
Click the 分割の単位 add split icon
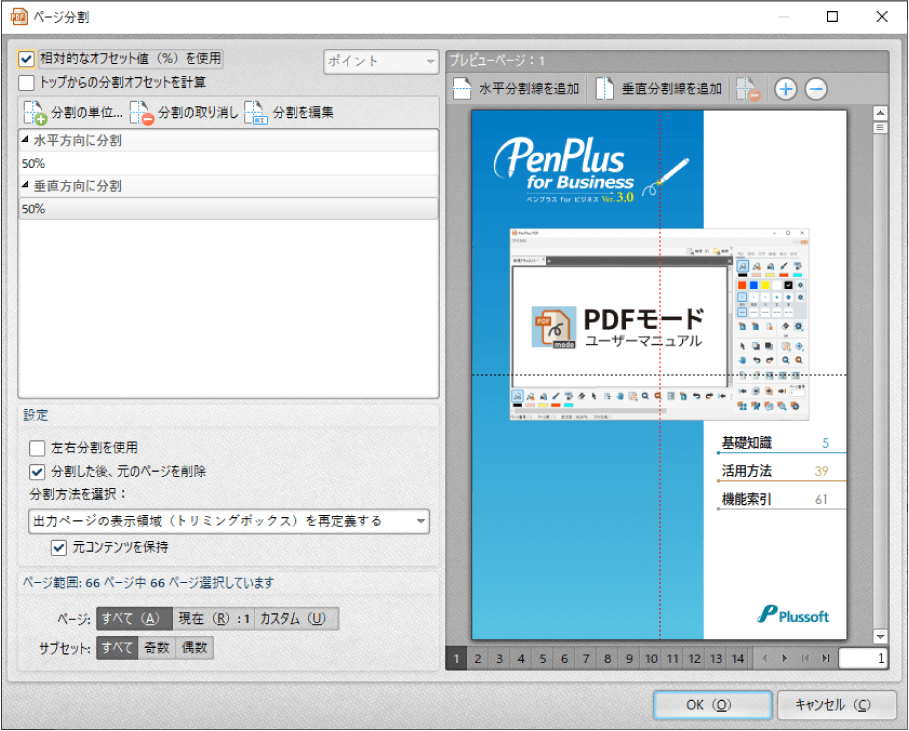[34, 112]
